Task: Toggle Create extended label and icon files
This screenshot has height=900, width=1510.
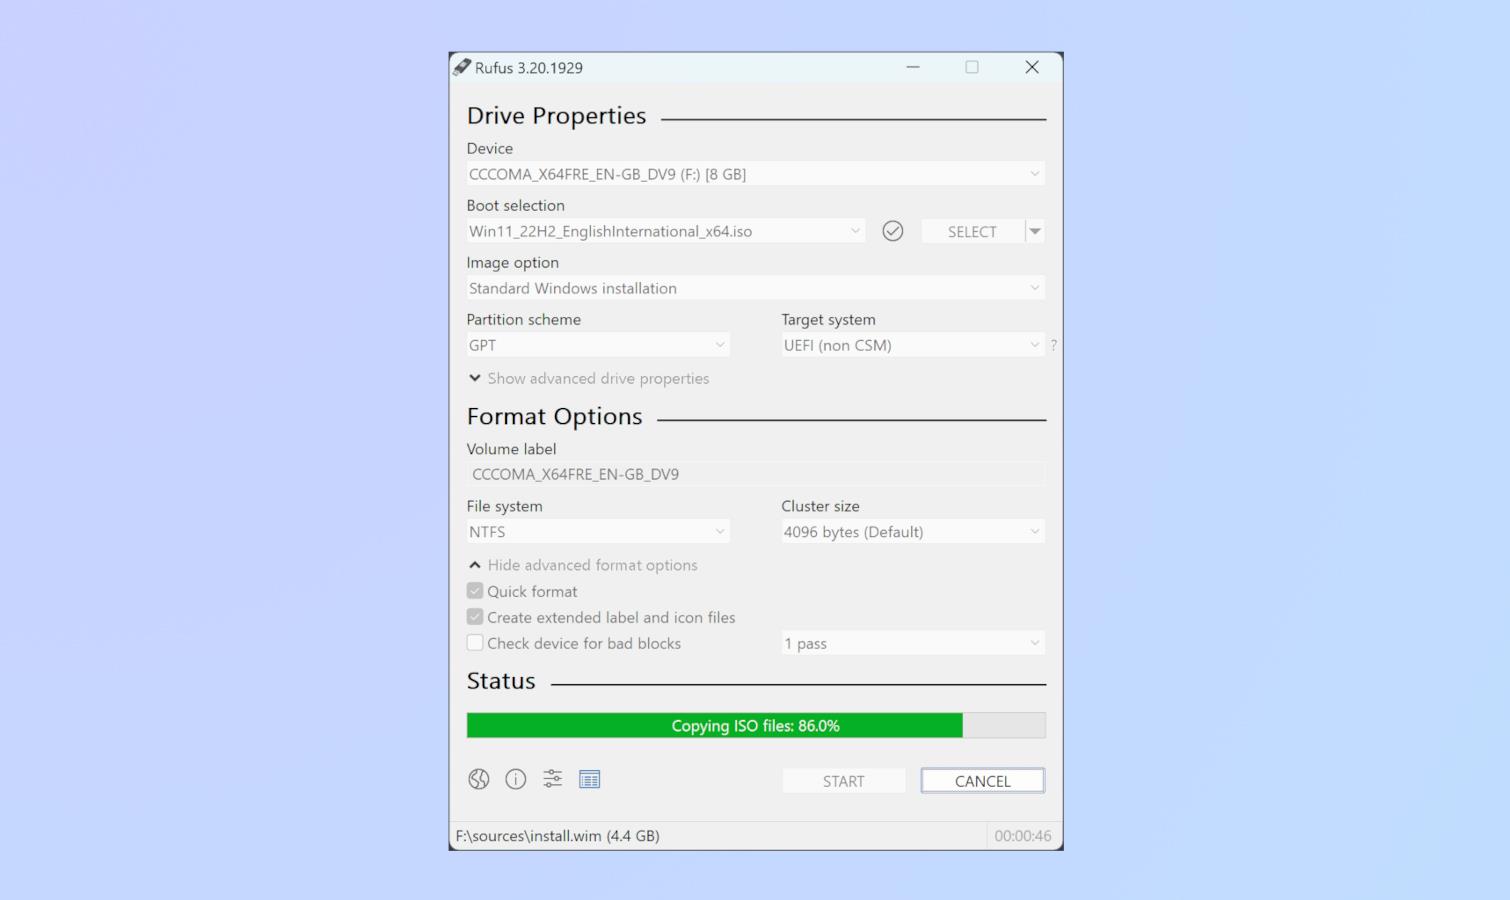Action: pyautogui.click(x=475, y=617)
